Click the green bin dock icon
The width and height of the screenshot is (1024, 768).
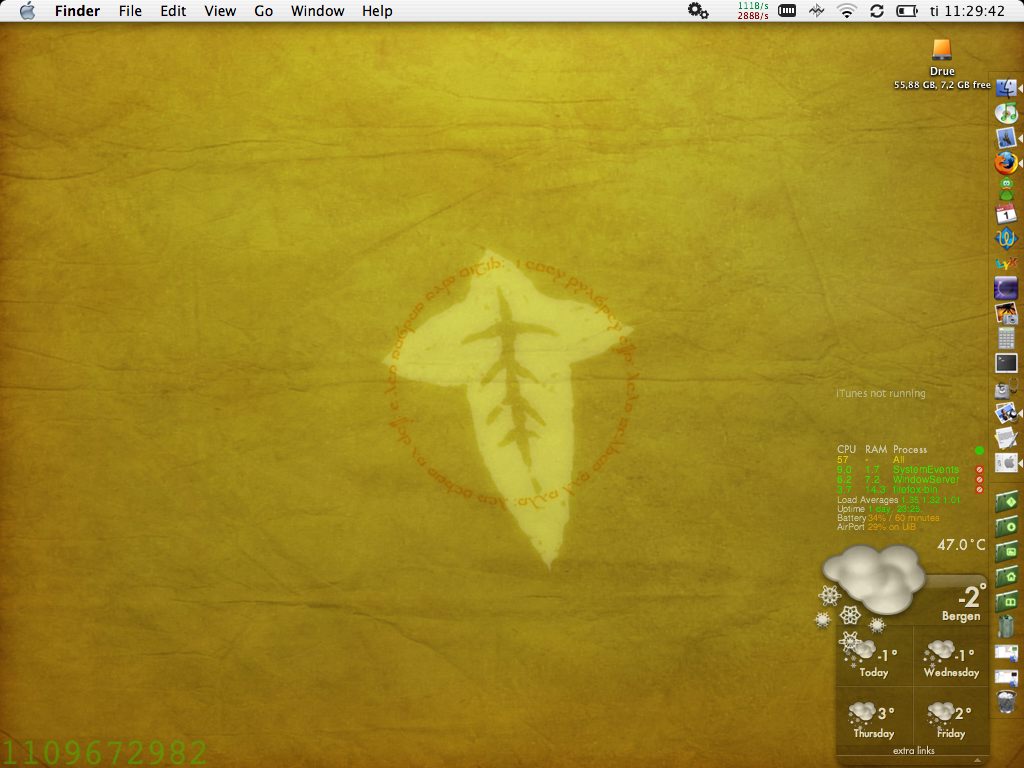point(1006,626)
